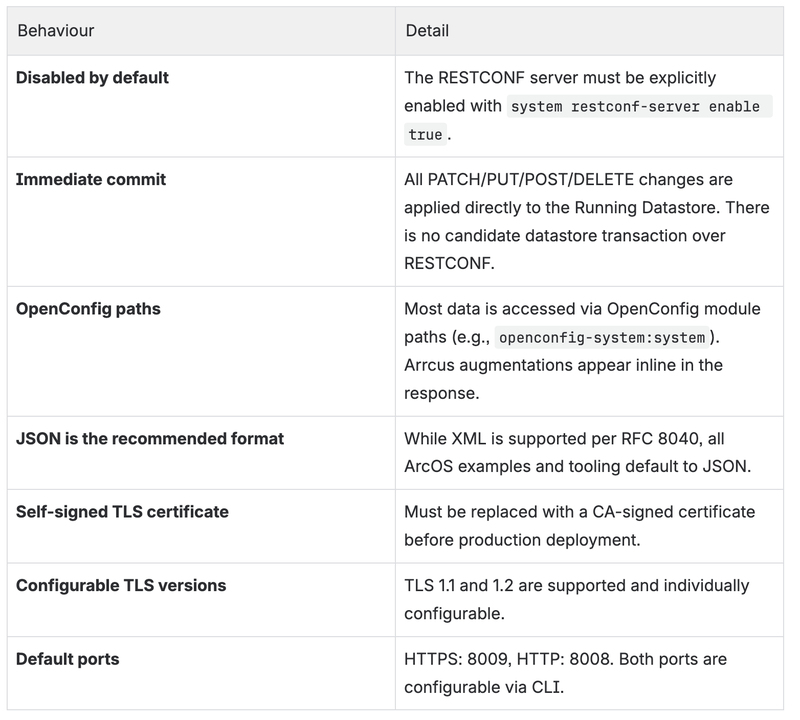Select the Configurable TLS versions label
The height and width of the screenshot is (720, 800).
121,585
